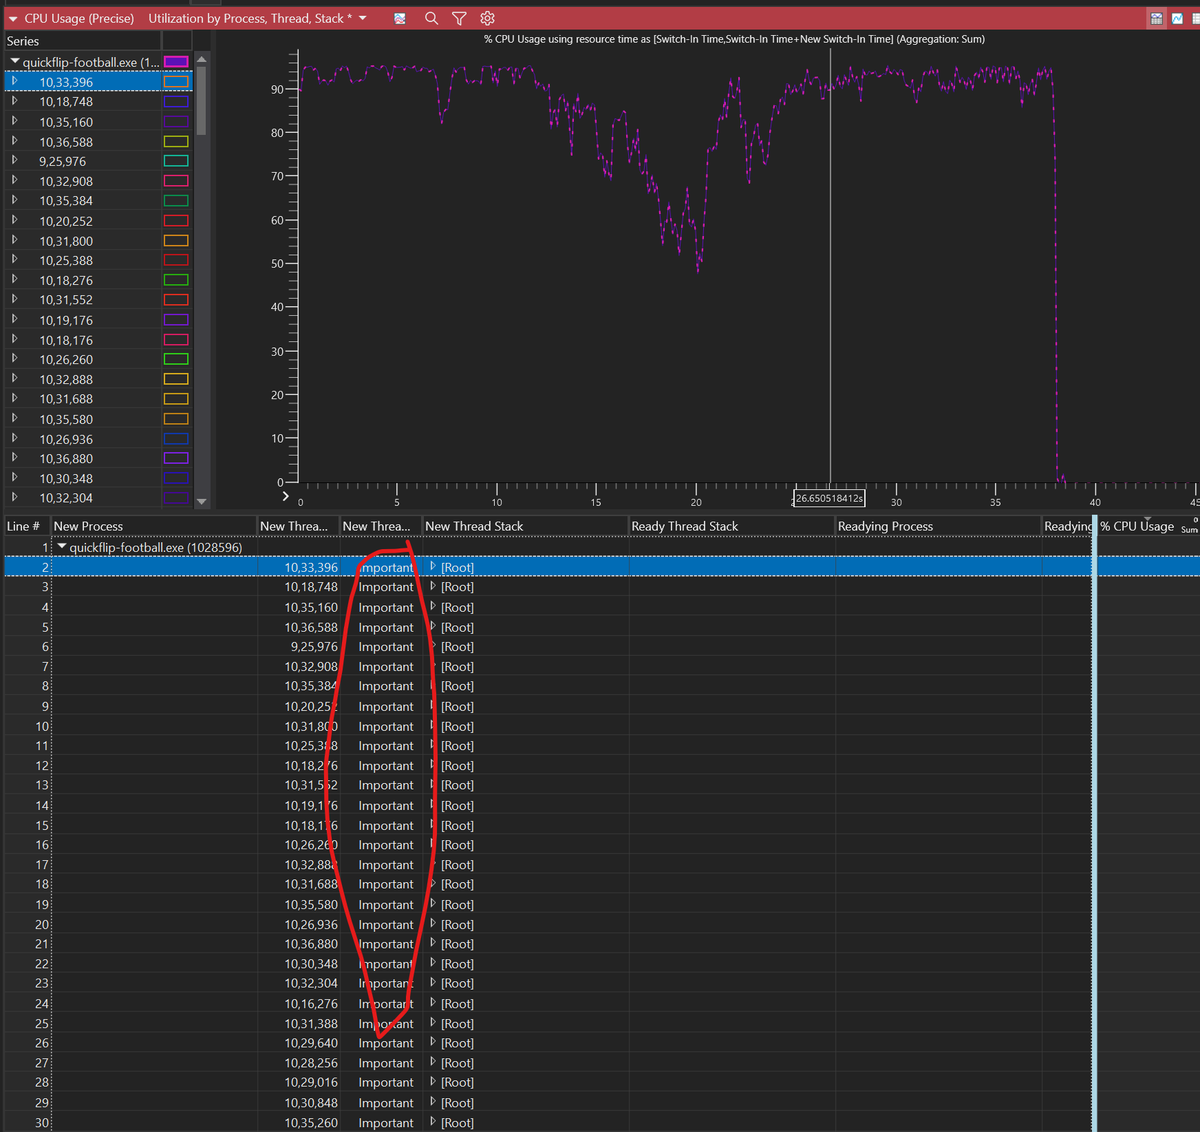The image size is (1200, 1132).
Task: Click the magnifier search icon
Action: [x=431, y=18]
